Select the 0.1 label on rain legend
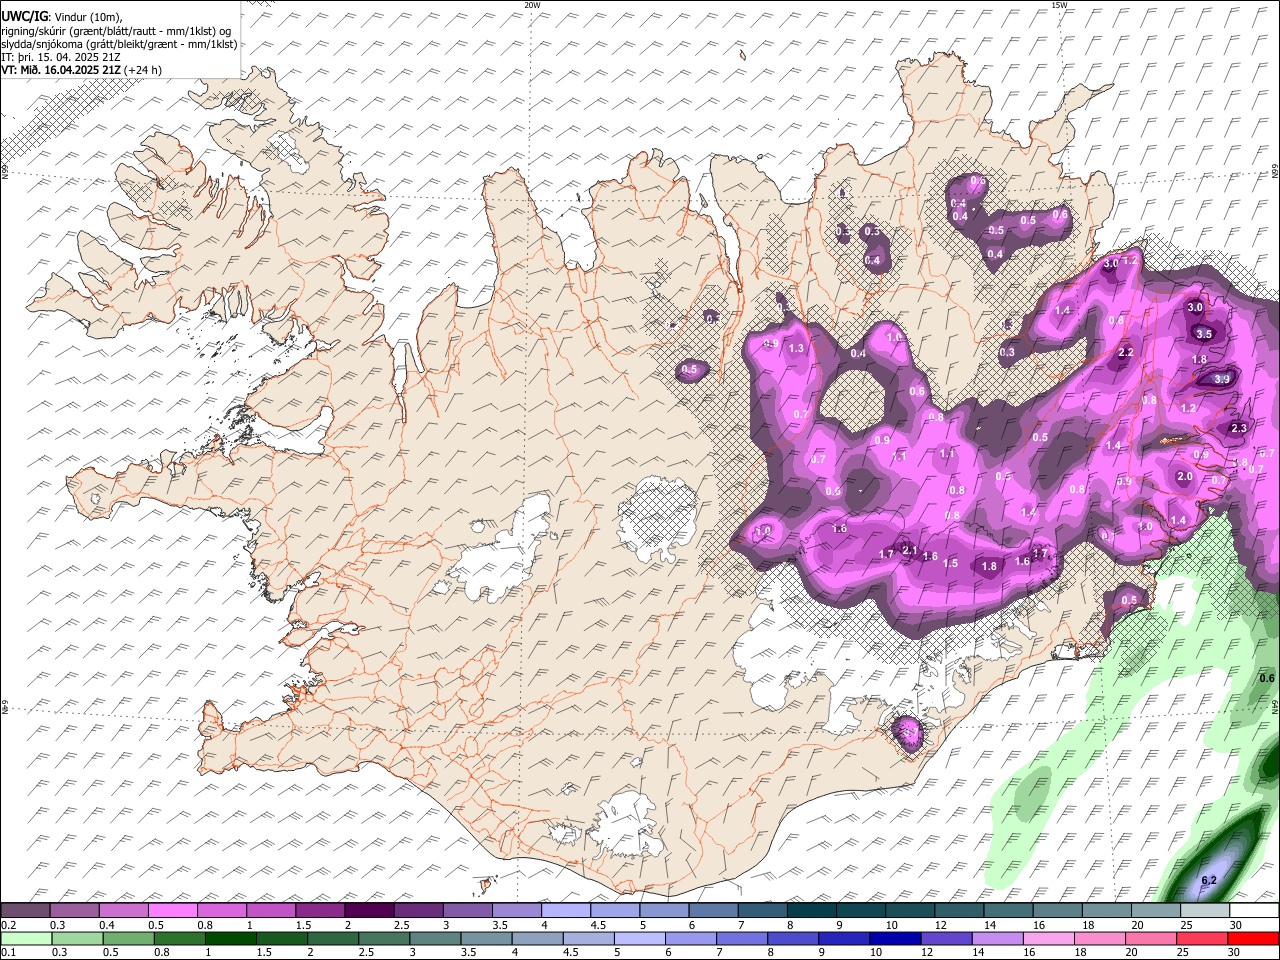The height and width of the screenshot is (960, 1280). [7, 953]
